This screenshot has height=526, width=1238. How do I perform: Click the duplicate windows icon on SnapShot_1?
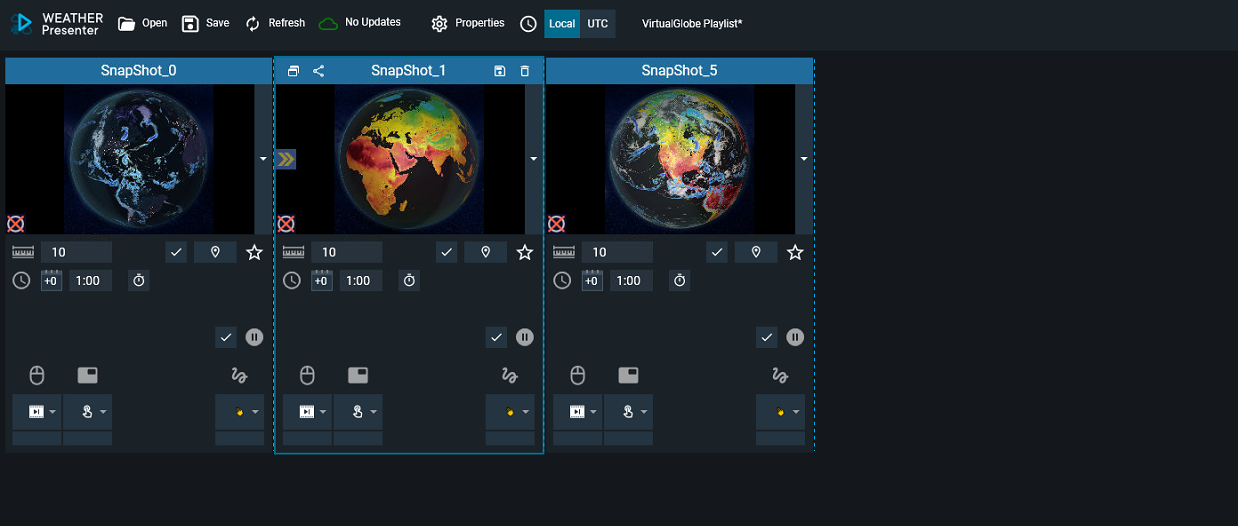293,71
